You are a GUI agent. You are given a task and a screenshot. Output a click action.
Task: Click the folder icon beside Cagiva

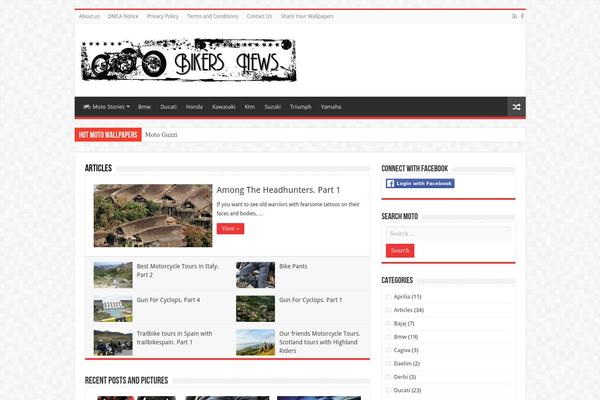click(388, 350)
